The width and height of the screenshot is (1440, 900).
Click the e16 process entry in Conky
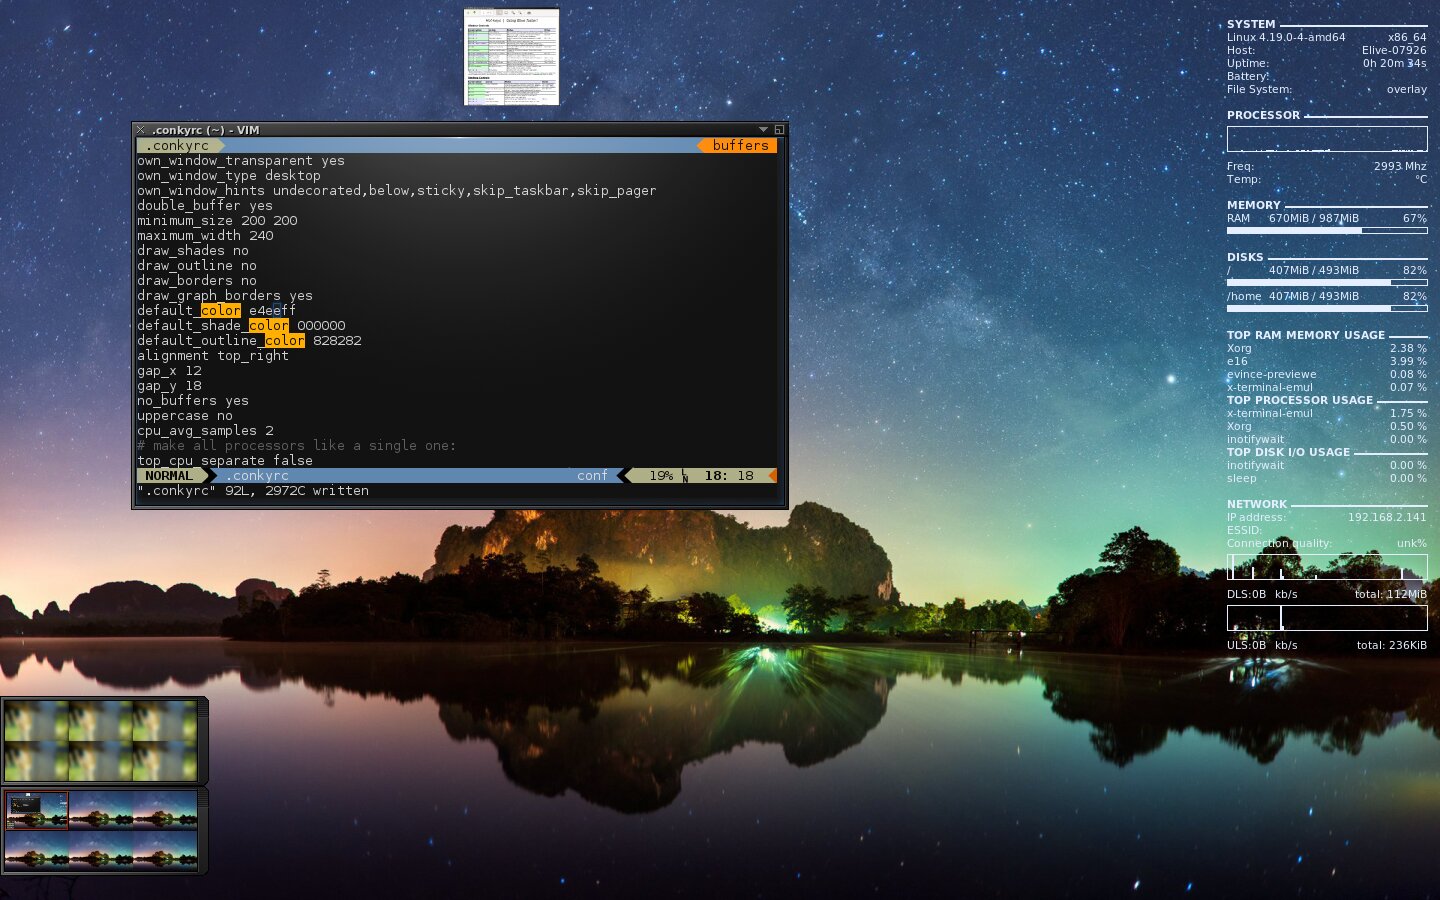click(1237, 361)
